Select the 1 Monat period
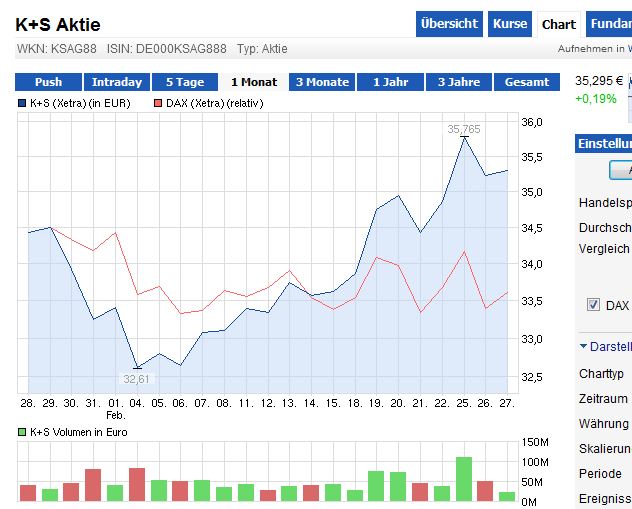 coord(254,82)
